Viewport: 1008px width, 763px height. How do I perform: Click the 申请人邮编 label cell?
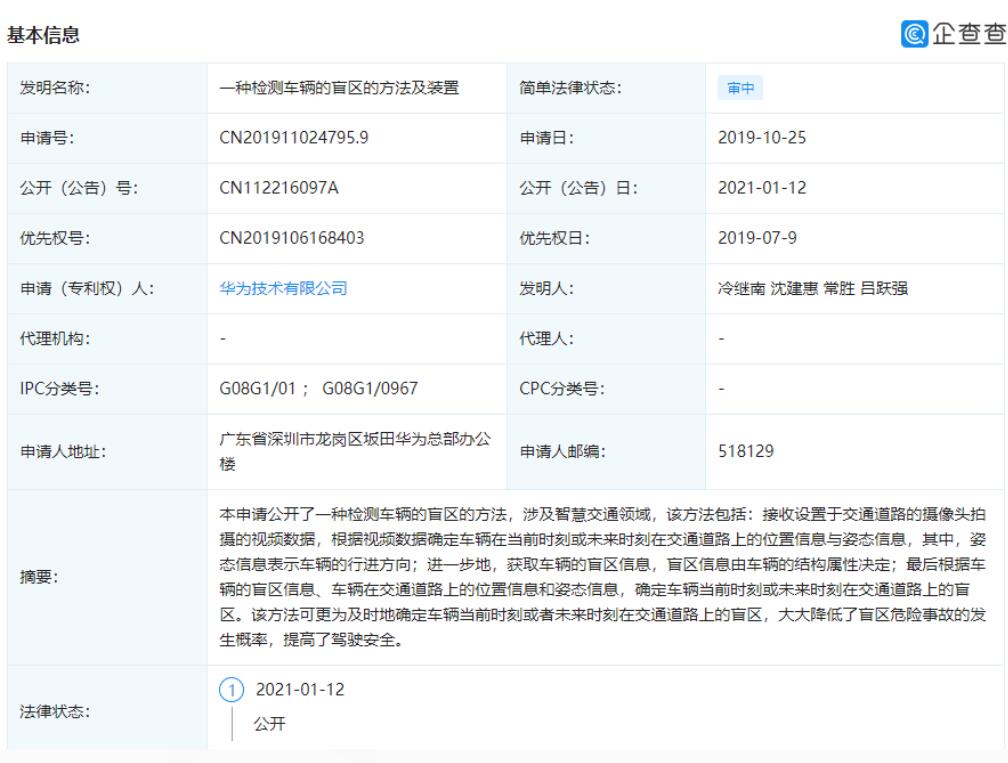pyautogui.click(x=606, y=452)
